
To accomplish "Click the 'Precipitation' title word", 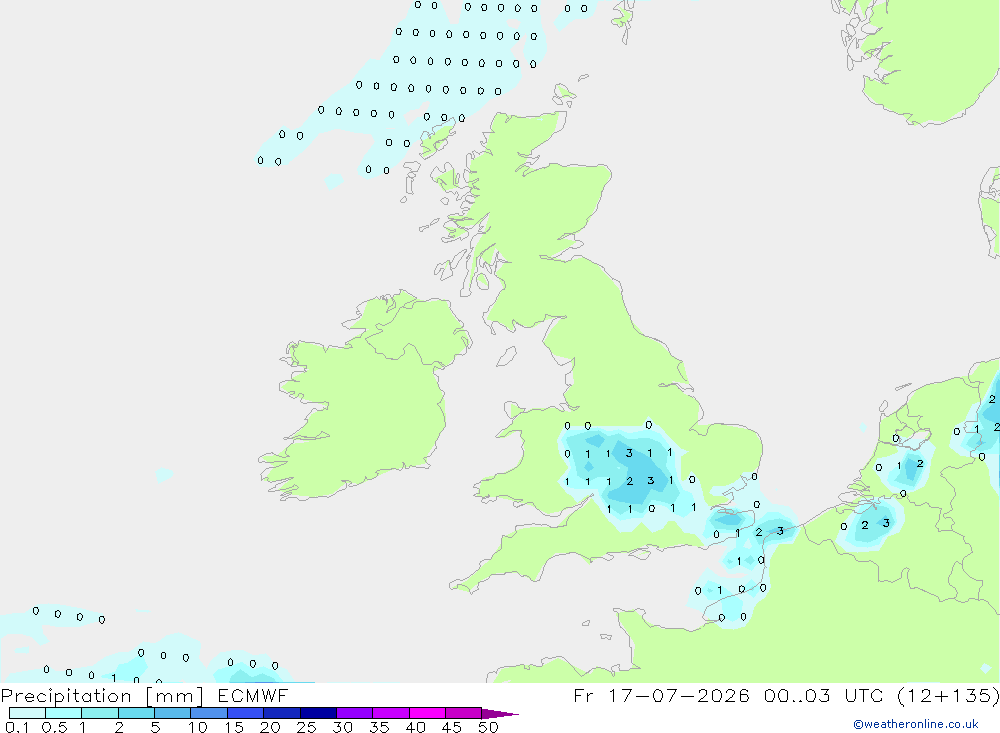I will [66, 696].
